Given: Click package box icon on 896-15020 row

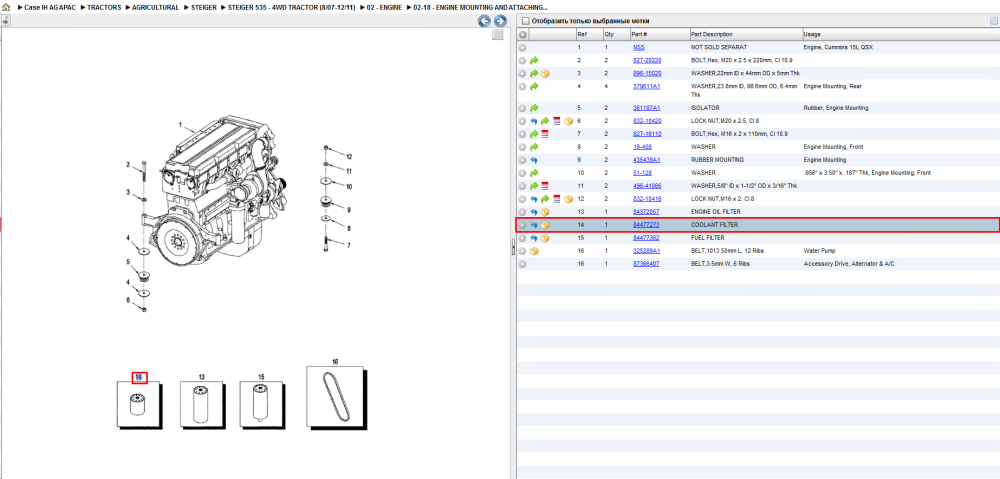Looking at the screenshot, I should (545, 74).
